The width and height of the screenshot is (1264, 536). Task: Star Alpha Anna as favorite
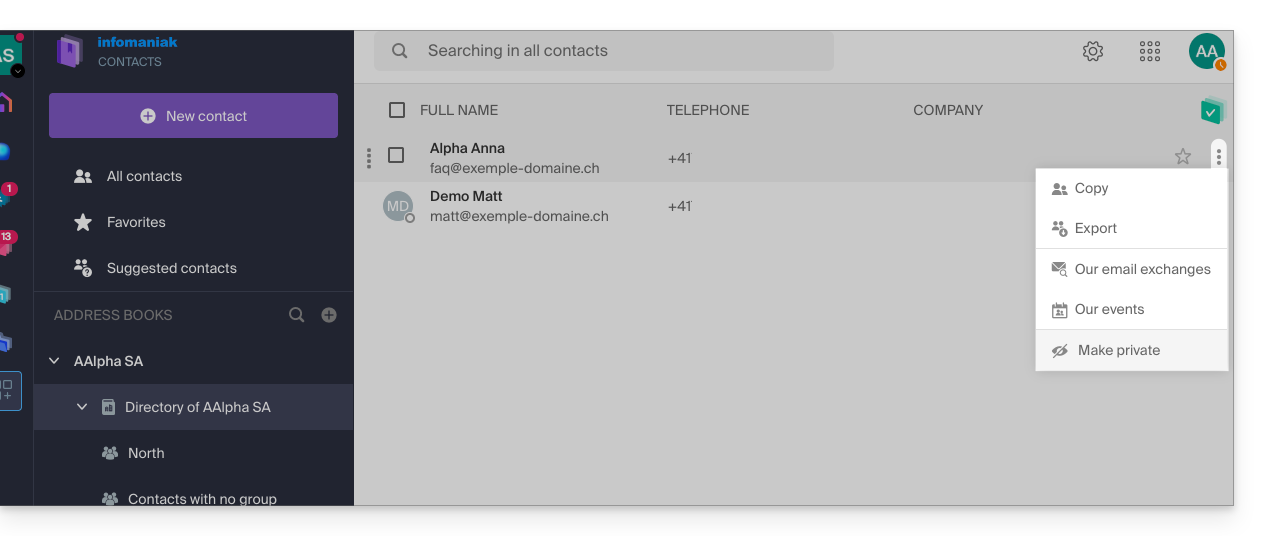pyautogui.click(x=1183, y=156)
